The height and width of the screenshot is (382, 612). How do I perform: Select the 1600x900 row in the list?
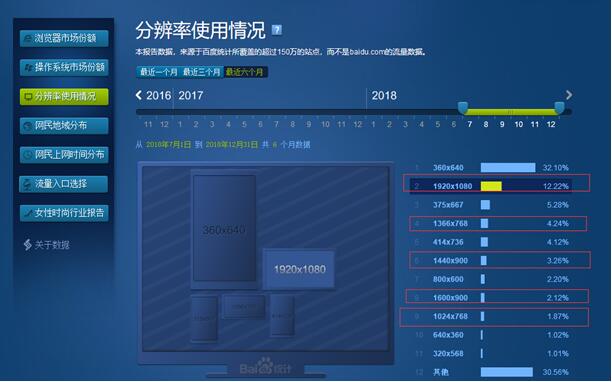[x=491, y=298]
